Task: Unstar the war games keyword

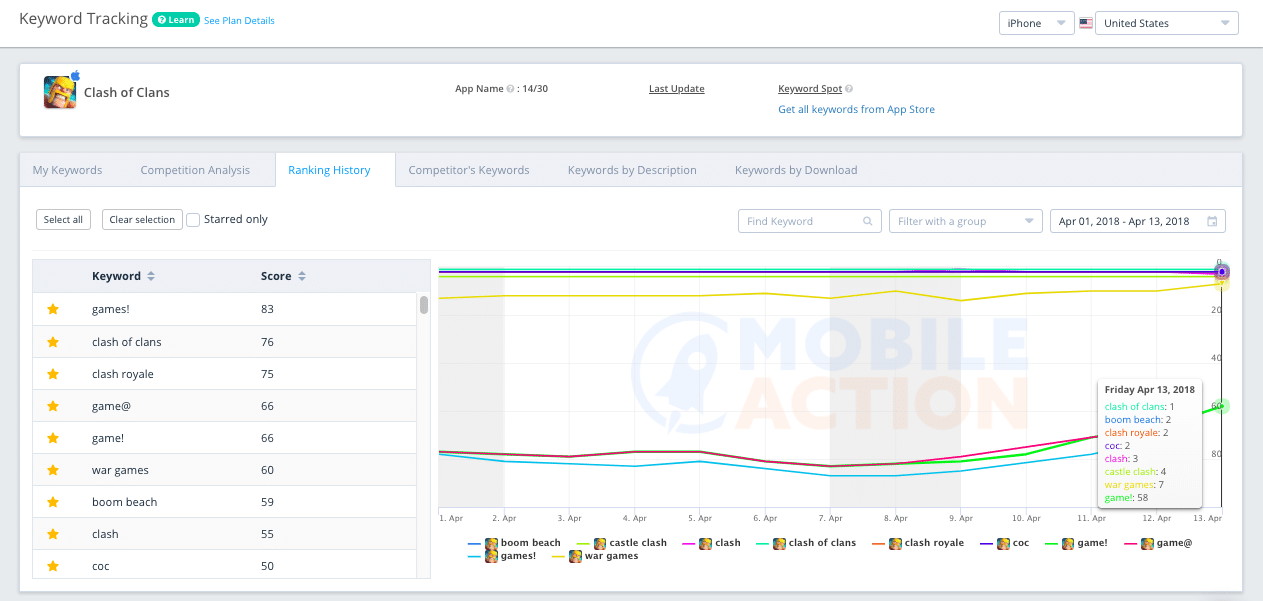Action: point(53,470)
